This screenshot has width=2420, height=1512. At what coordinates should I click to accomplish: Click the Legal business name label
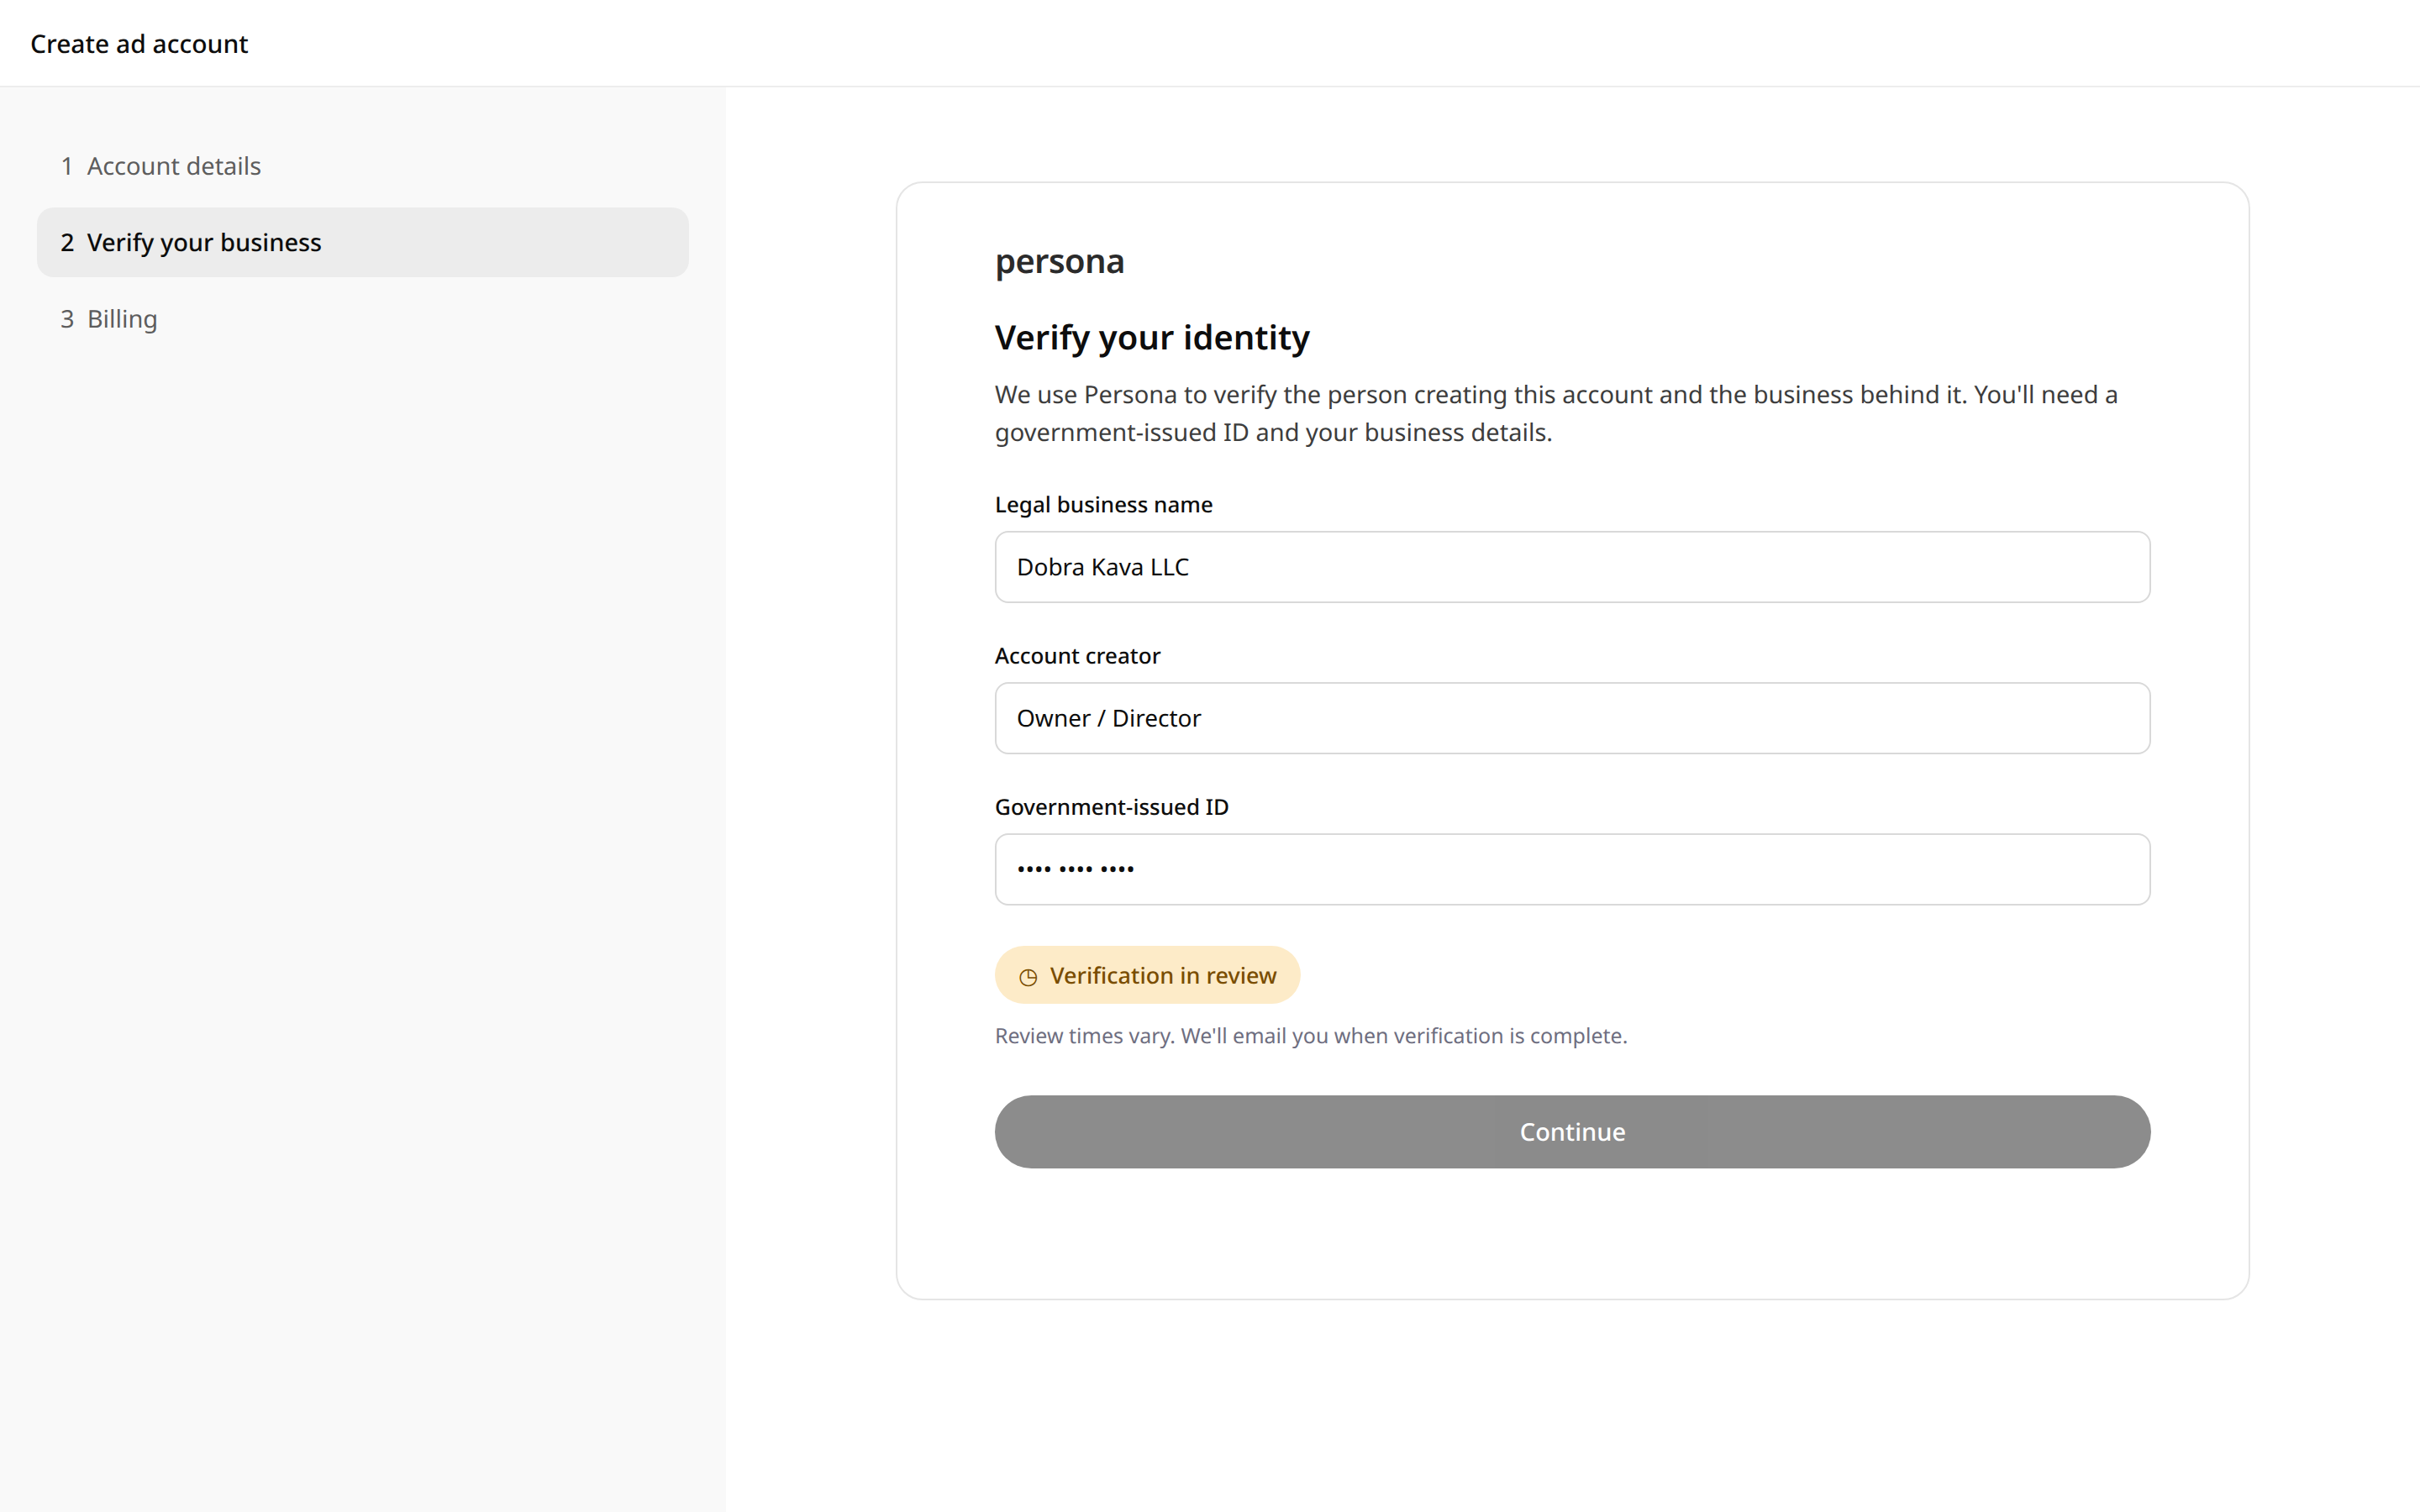point(1103,505)
